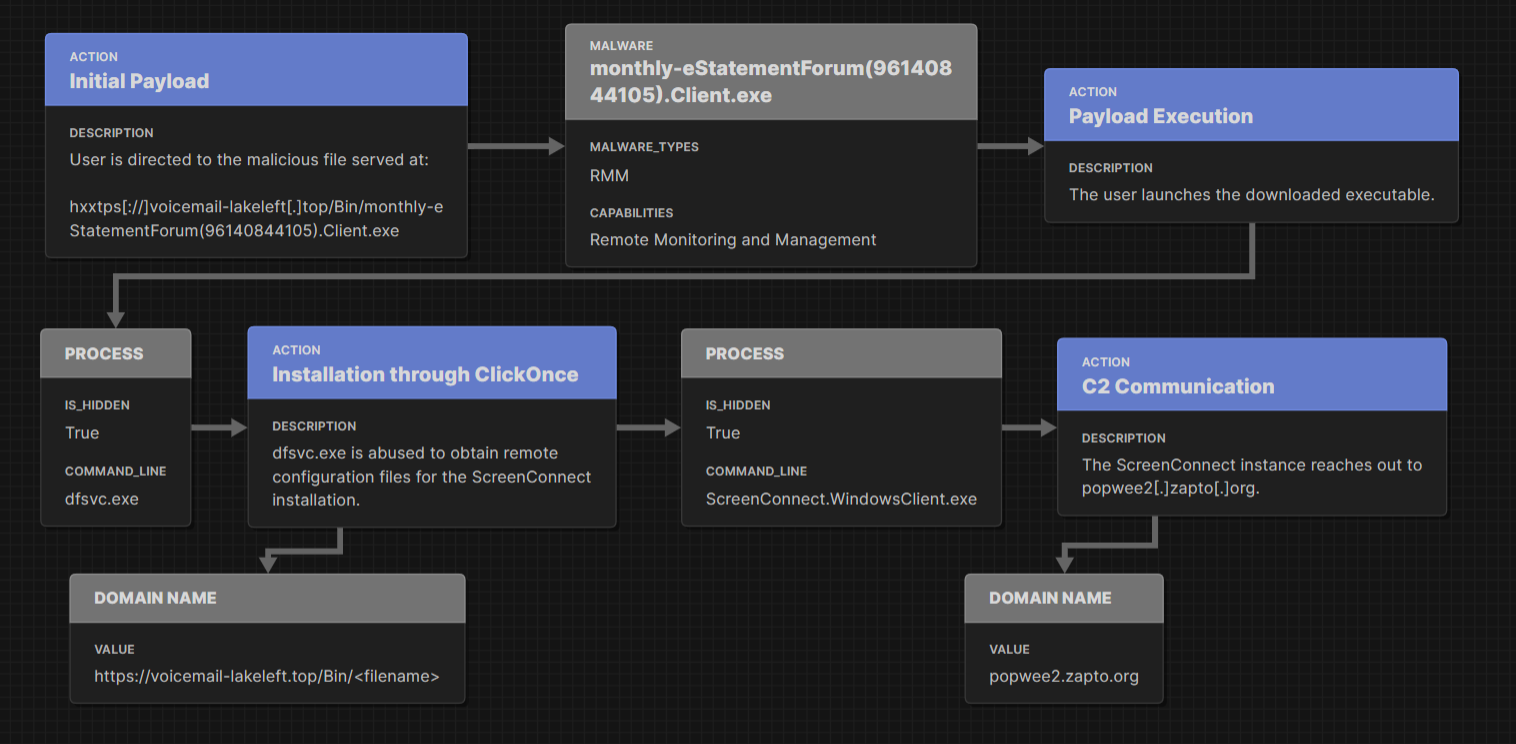Screen dimensions: 1516x744
Task: Select the PROCESS header above dfsvc.exe
Action: pos(104,353)
